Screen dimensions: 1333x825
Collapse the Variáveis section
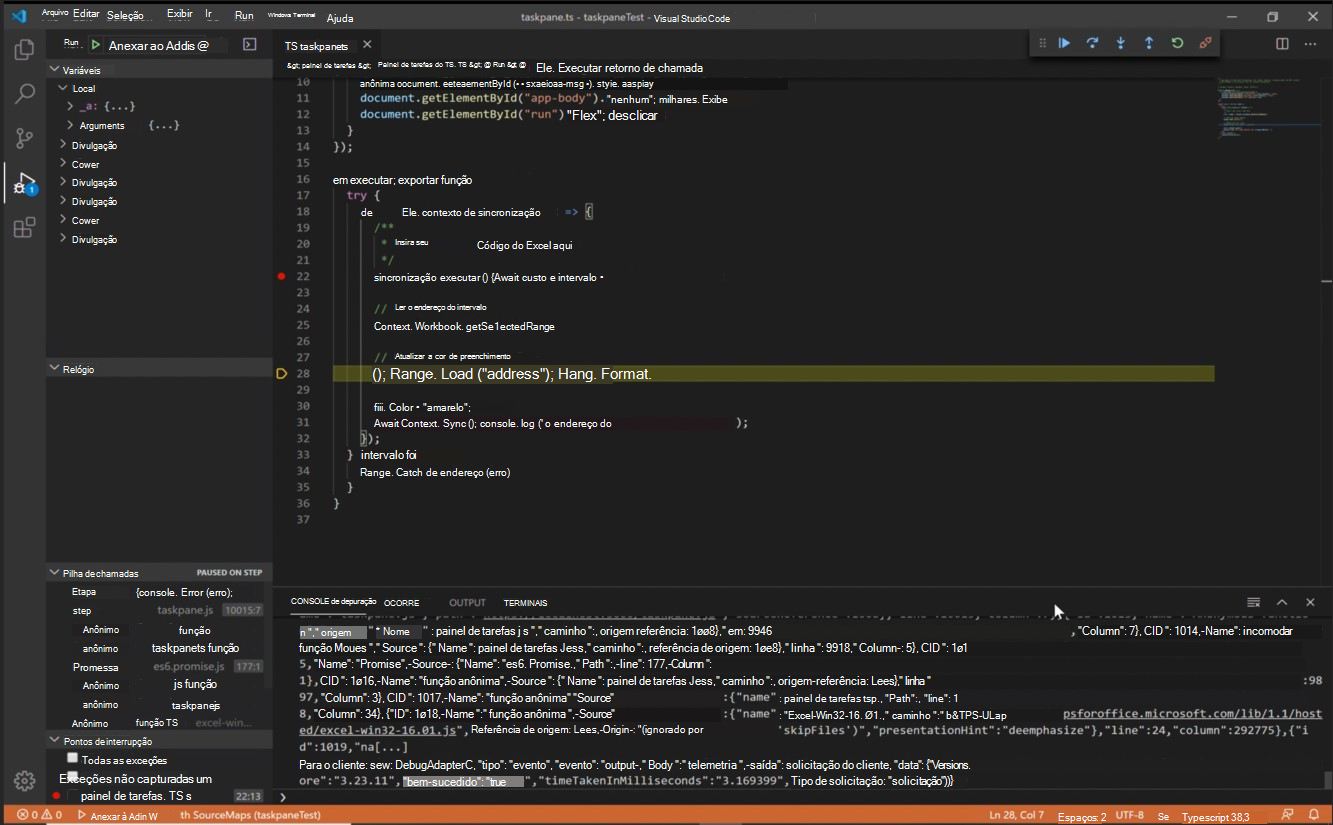pyautogui.click(x=55, y=70)
